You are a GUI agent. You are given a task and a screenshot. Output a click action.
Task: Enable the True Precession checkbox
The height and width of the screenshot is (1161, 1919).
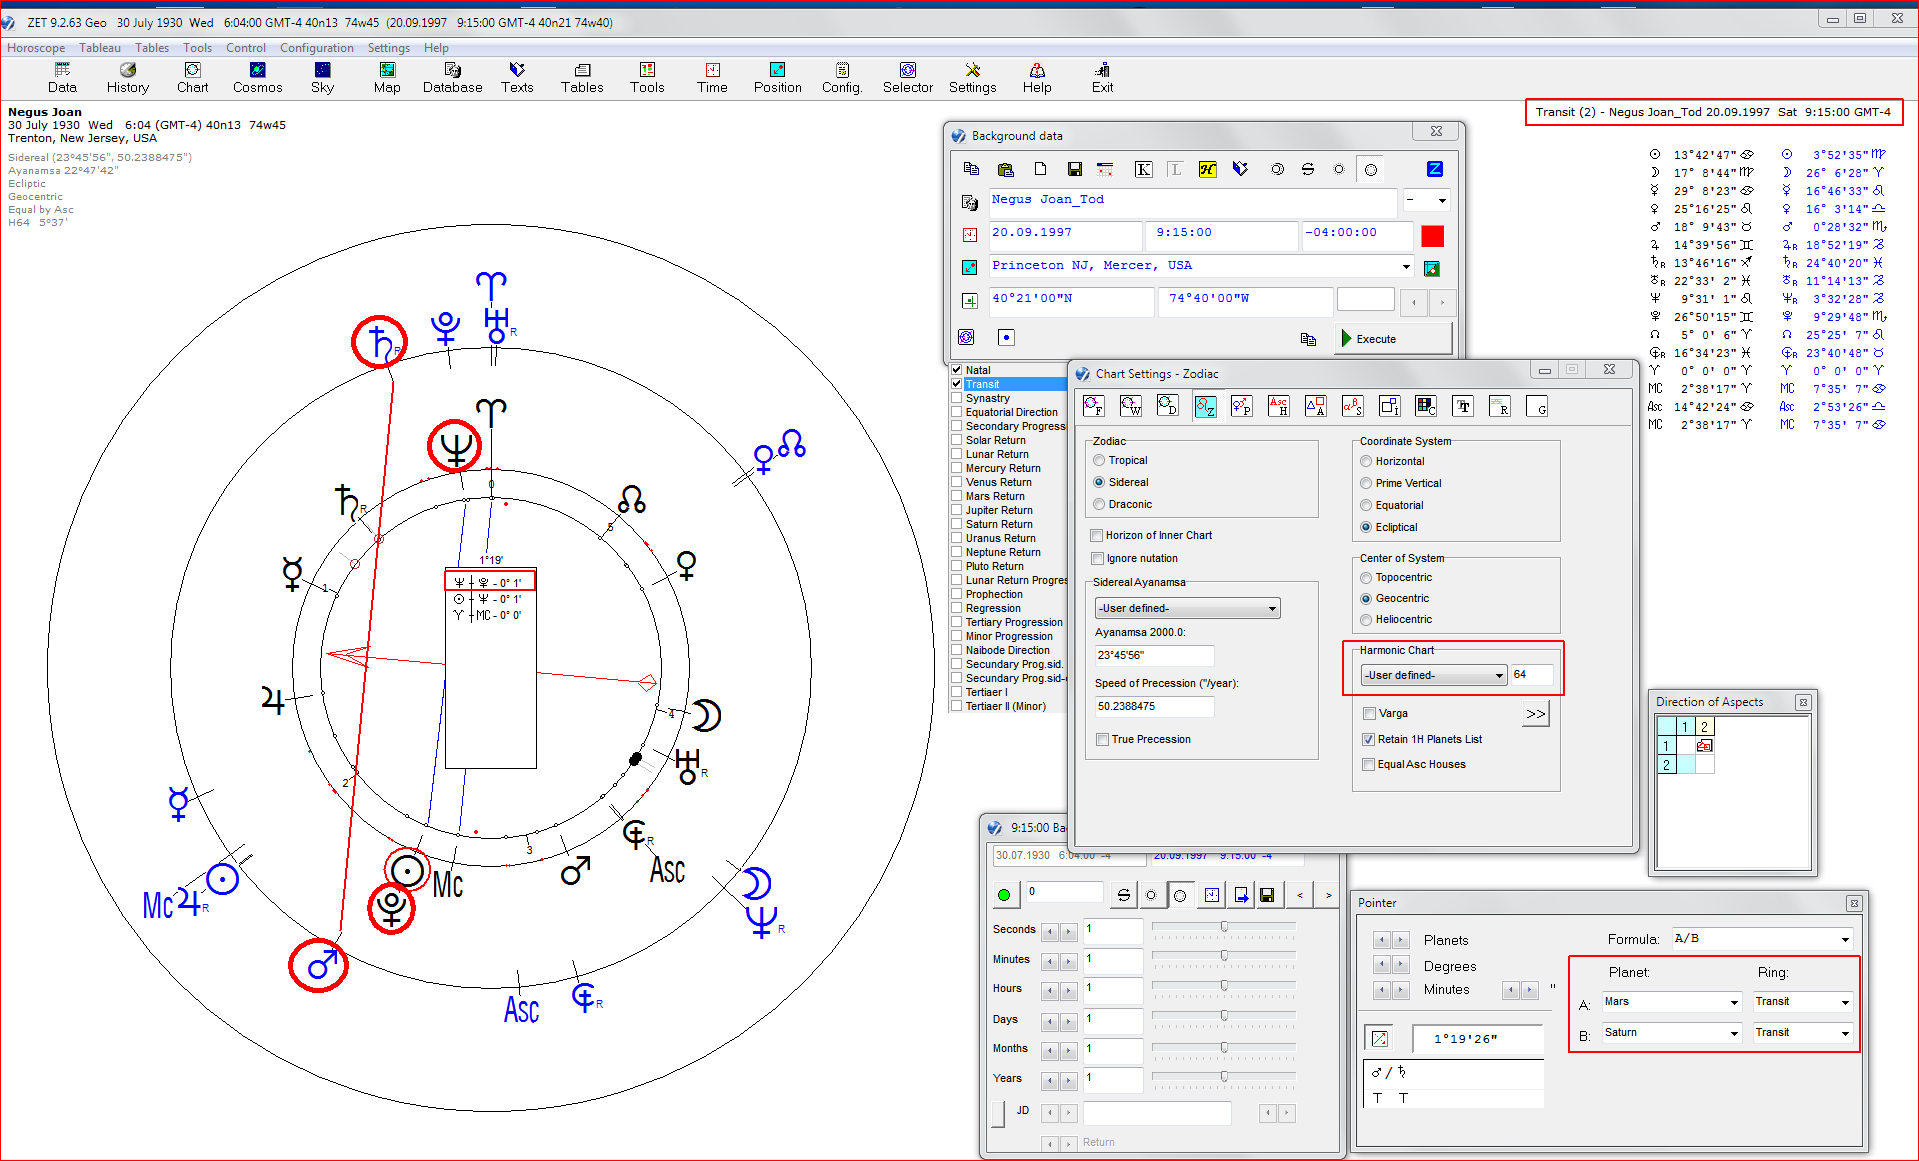[x=1102, y=740]
